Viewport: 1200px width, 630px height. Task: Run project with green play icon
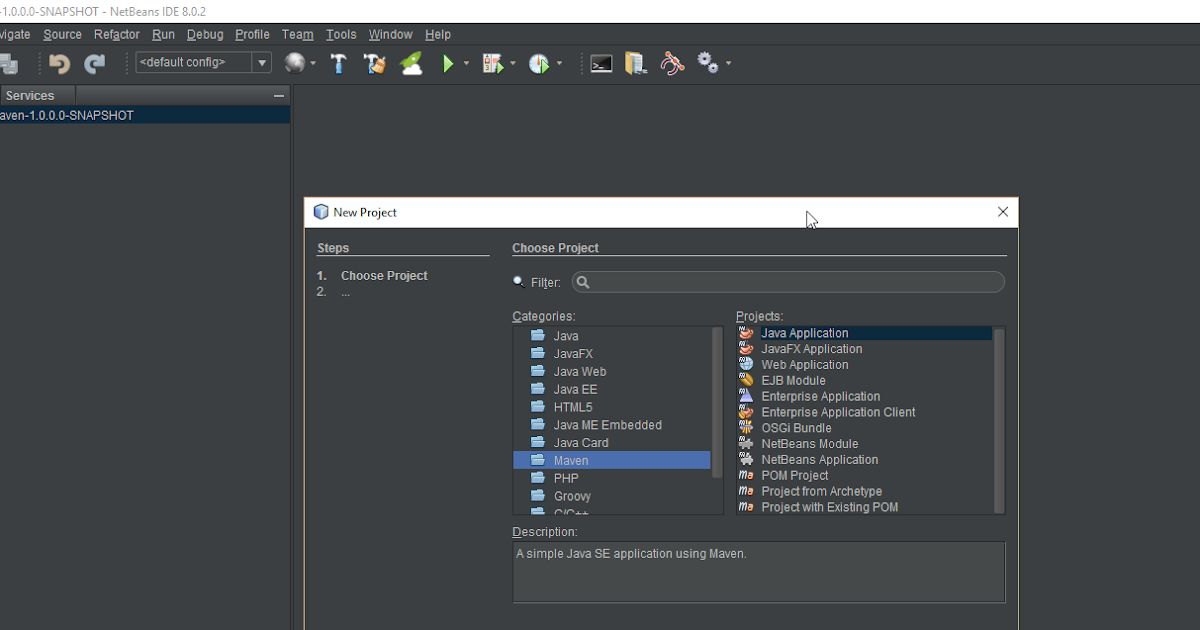point(448,63)
